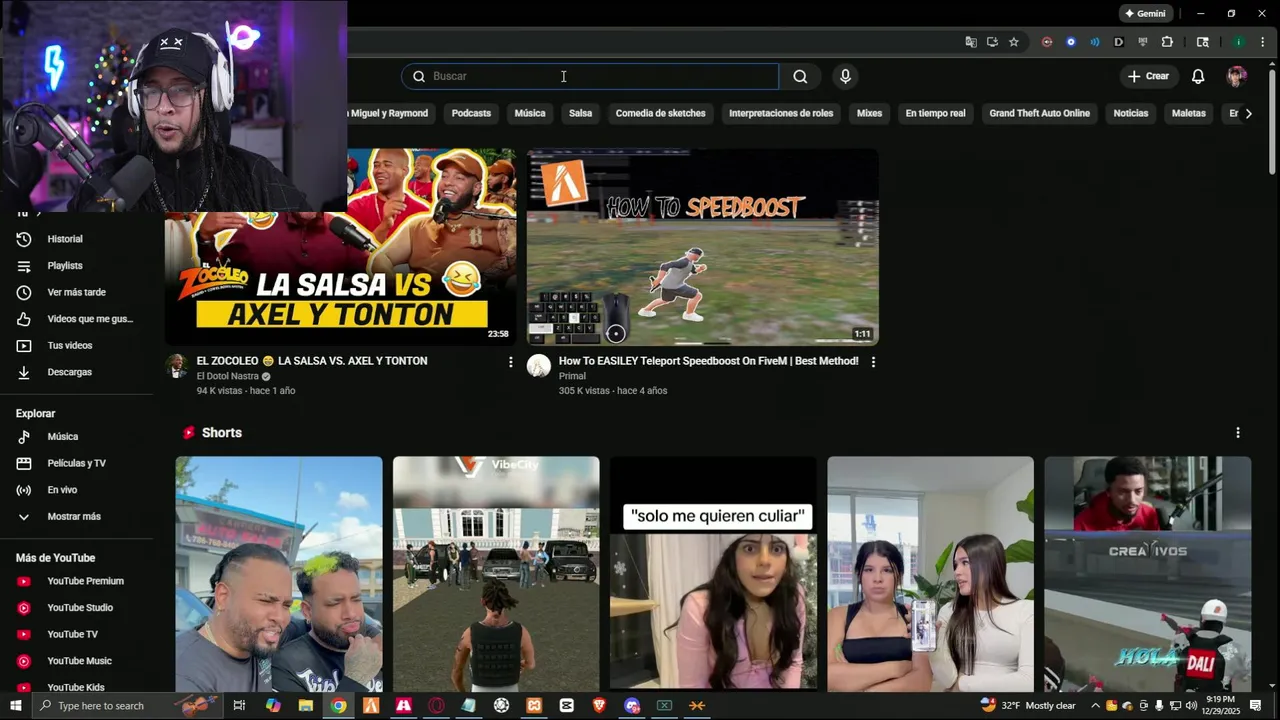Open tab search icon in Chrome toolbar
Image resolution: width=1280 pixels, height=720 pixels.
1203,42
